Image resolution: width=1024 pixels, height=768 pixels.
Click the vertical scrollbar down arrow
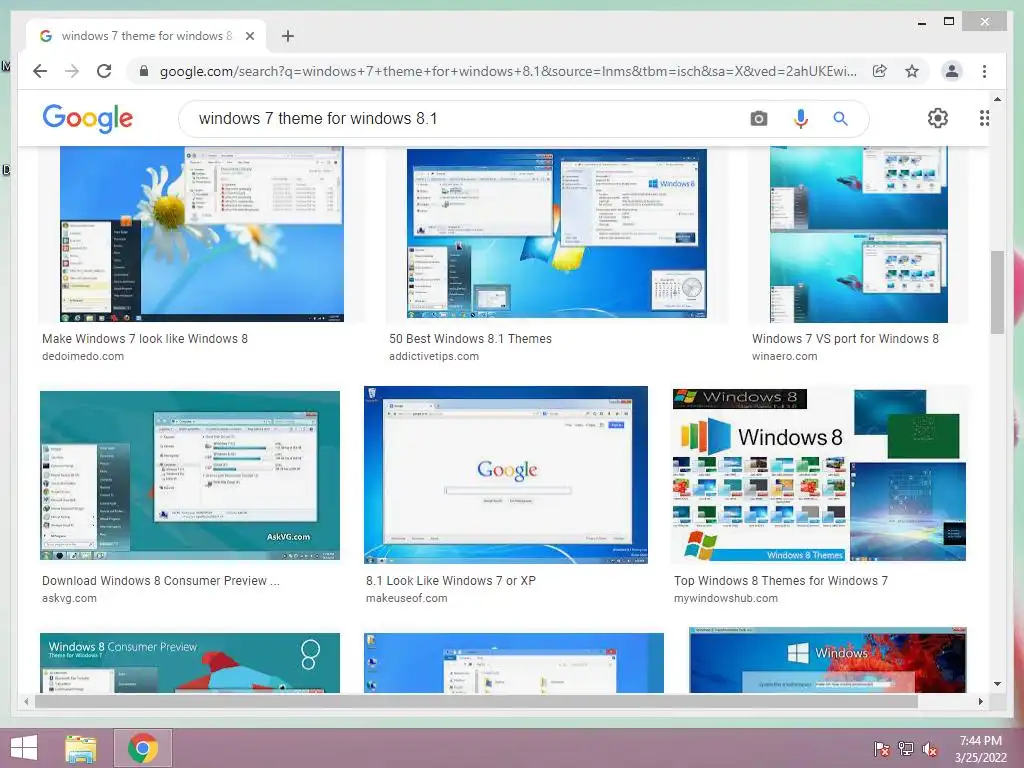click(997, 684)
